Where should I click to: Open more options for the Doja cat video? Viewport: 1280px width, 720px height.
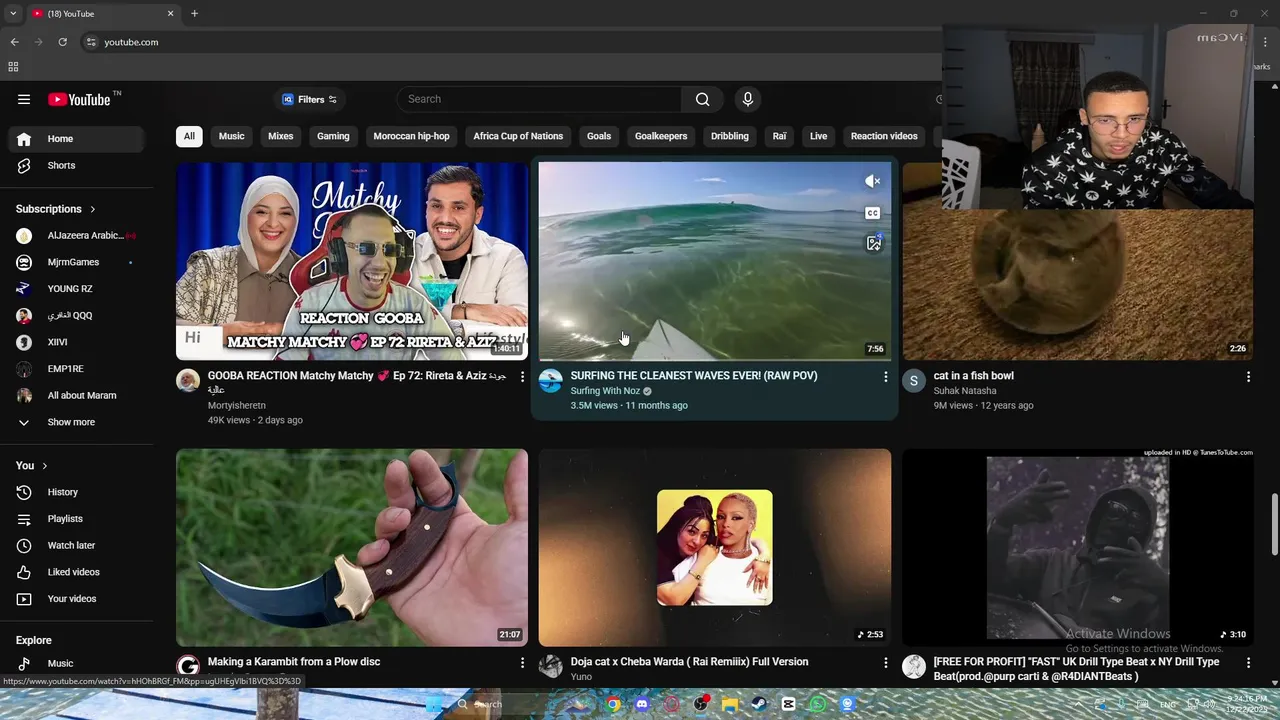tap(885, 663)
